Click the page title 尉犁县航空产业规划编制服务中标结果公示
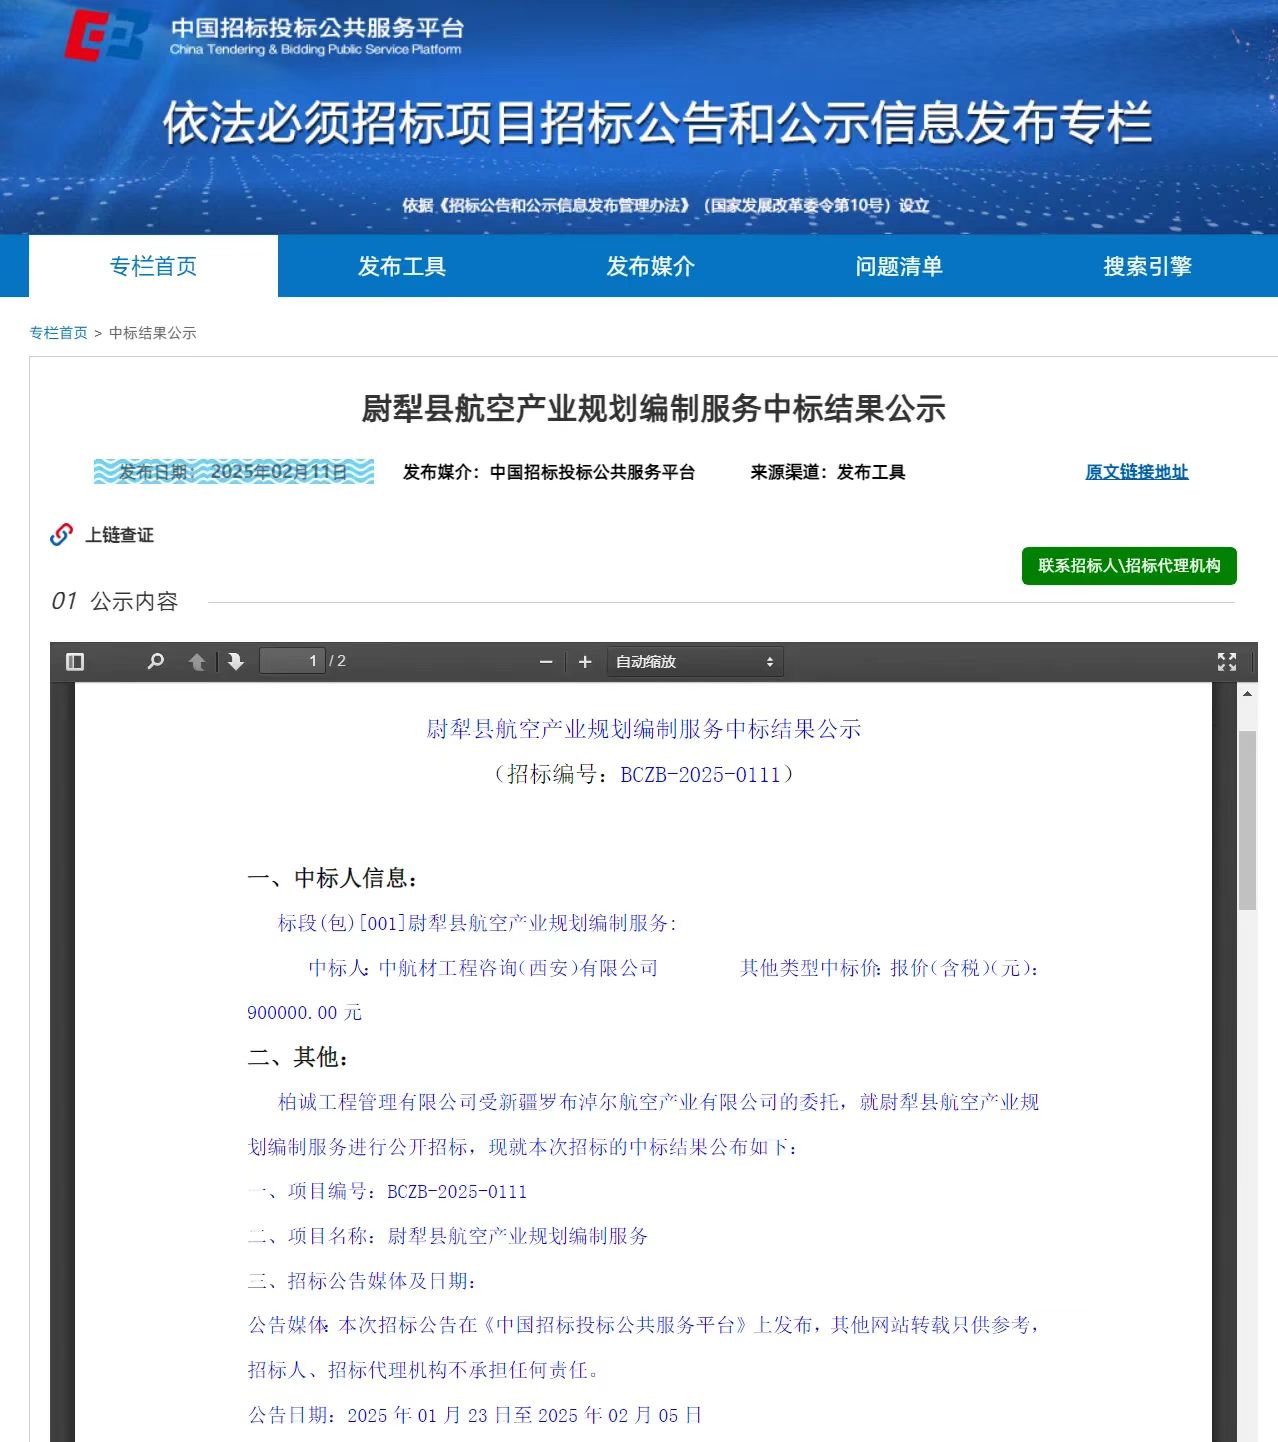This screenshot has height=1442, width=1278. (x=653, y=409)
